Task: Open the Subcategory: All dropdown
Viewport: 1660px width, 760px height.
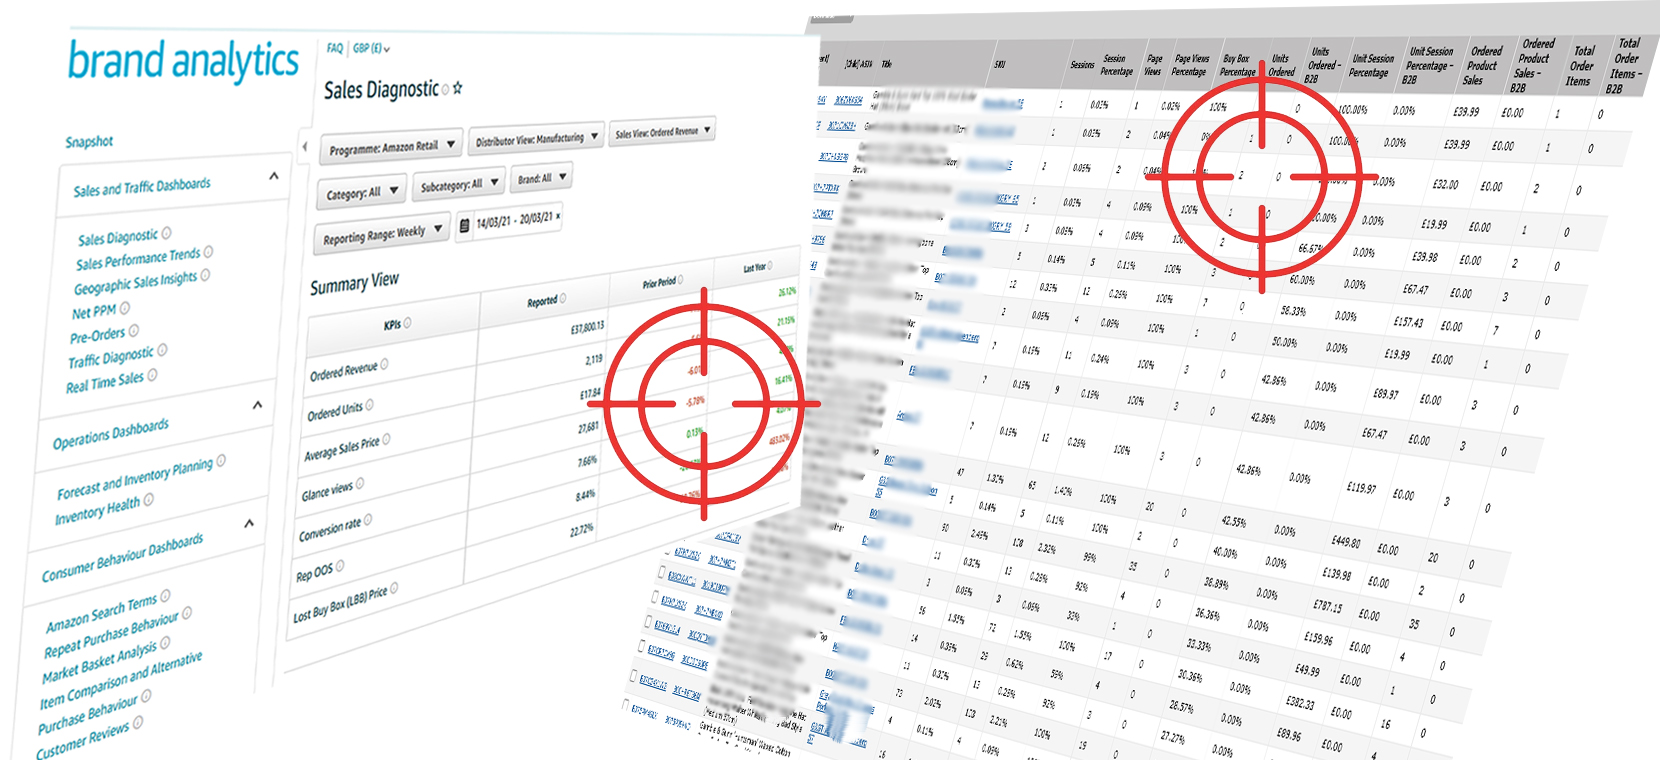Action: click(458, 184)
